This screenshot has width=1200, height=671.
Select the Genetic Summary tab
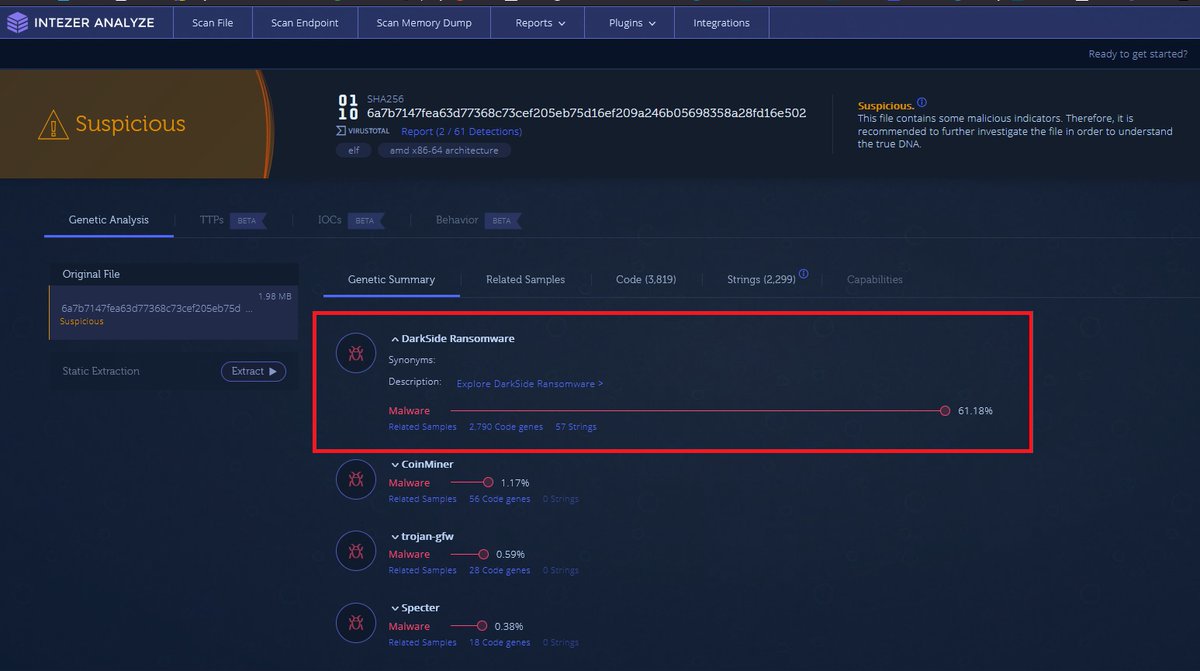pos(391,280)
